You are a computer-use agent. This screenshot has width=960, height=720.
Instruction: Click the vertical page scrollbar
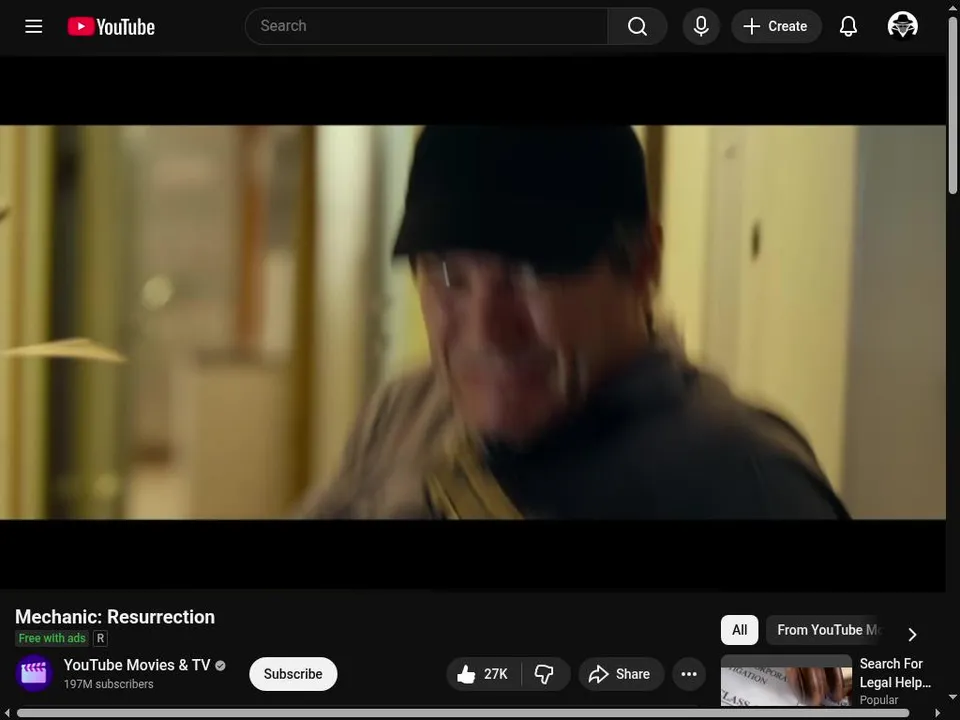click(x=953, y=105)
